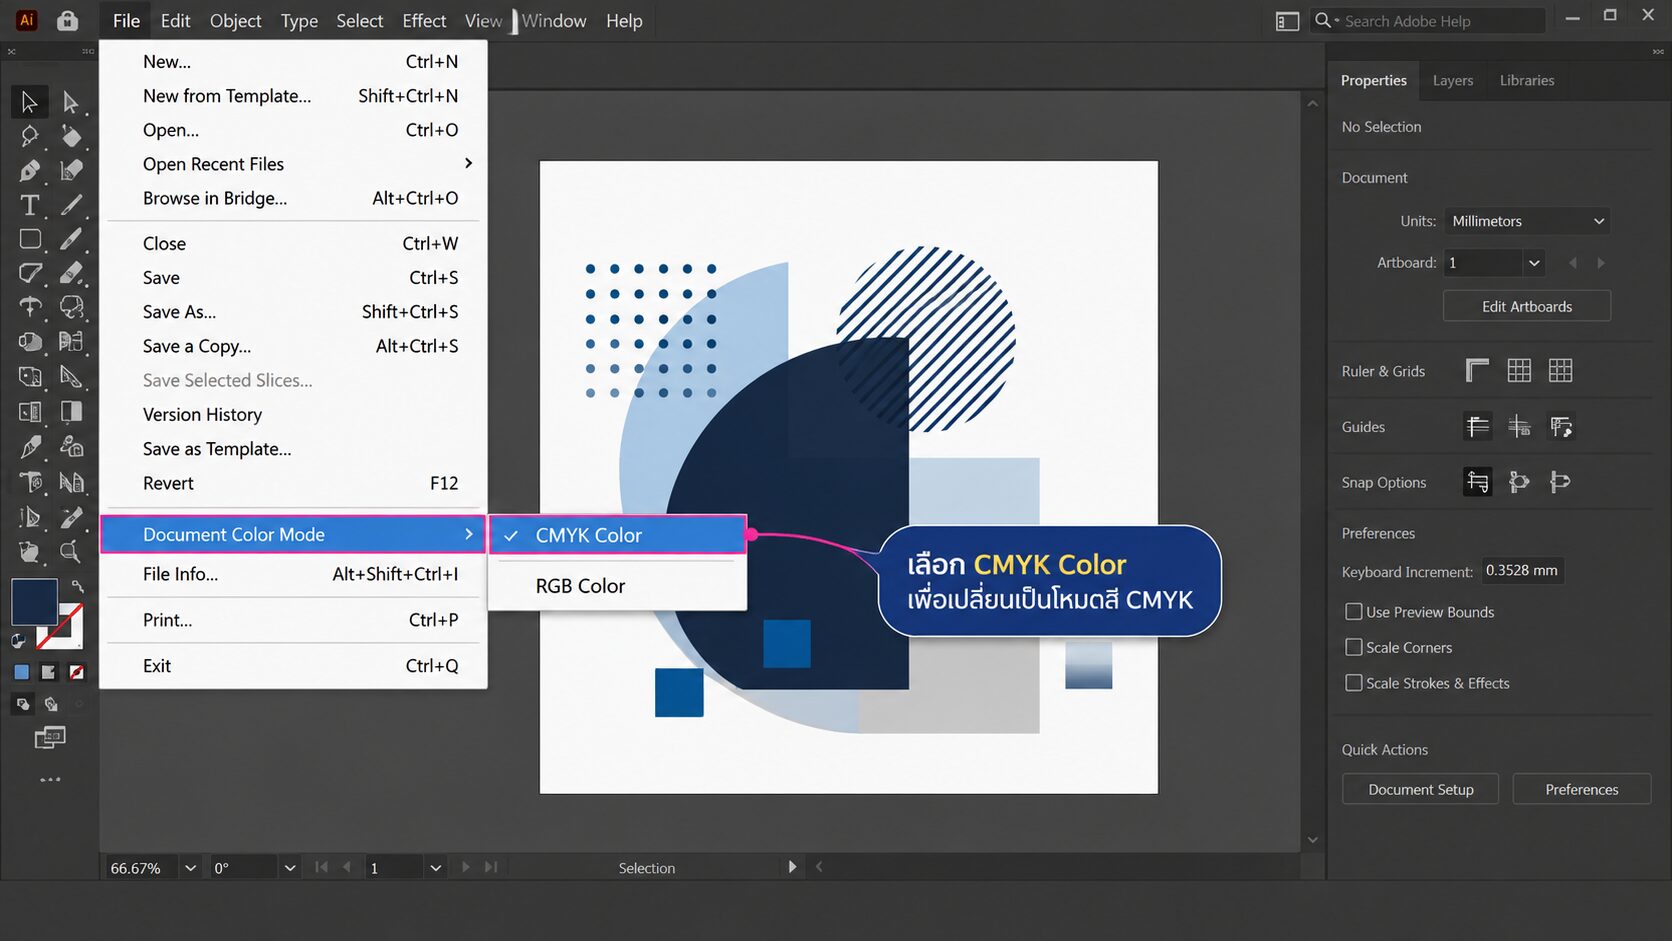
Task: Click the workspace switcher icon
Action: point(1288,21)
